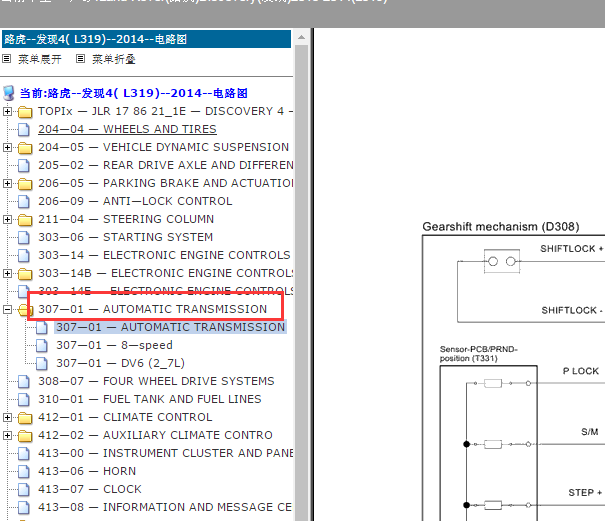Expand the 303-14B Electronic Engine Controls node

(x=7, y=274)
